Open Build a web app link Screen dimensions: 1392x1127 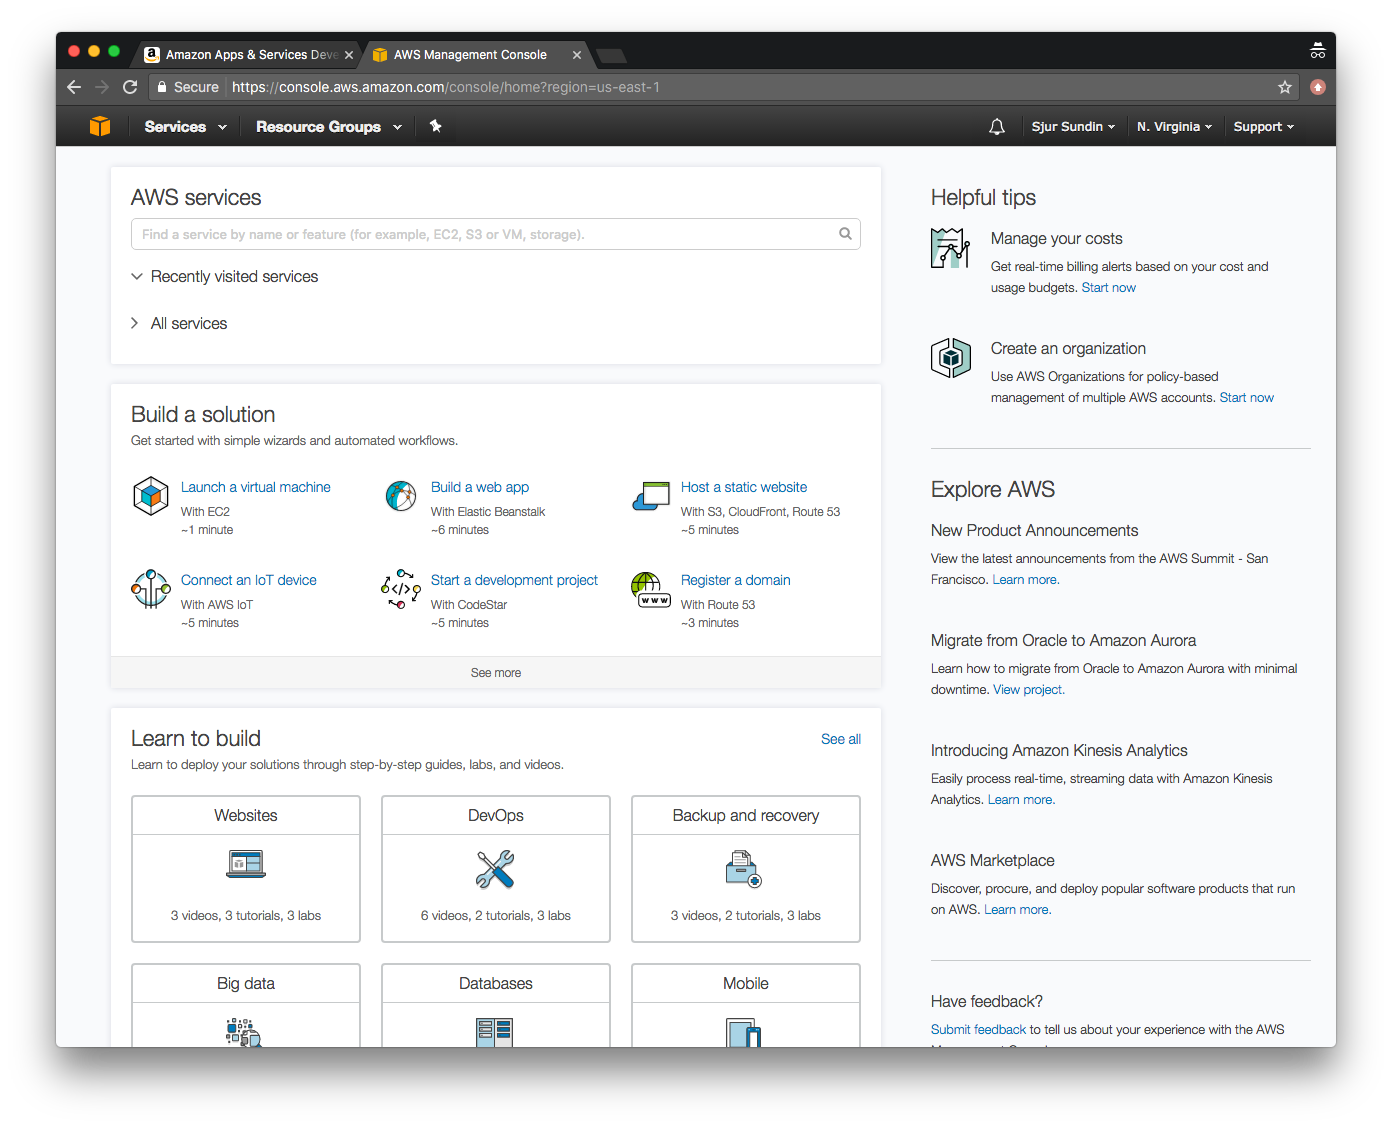point(480,487)
